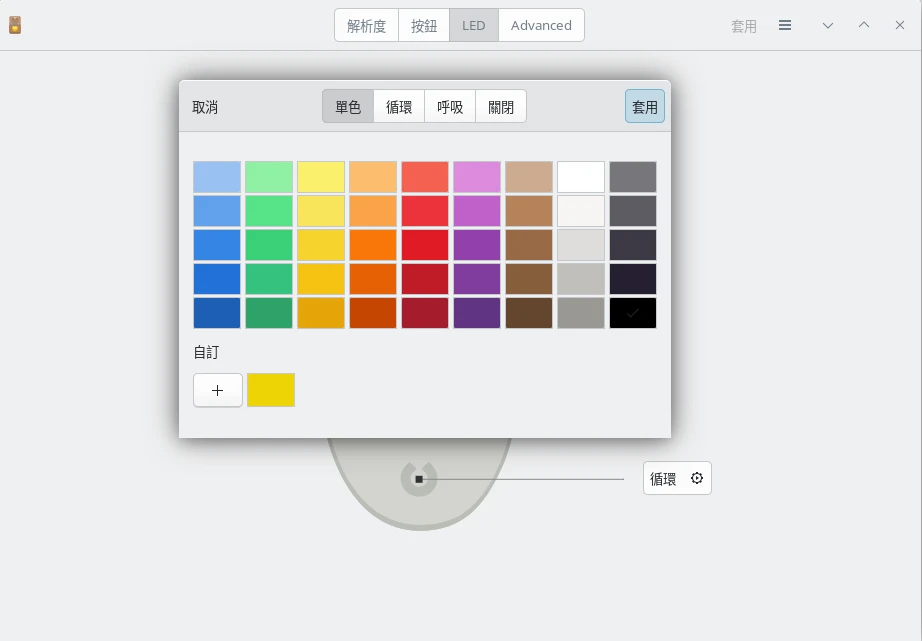Minimize window using down chevron
The height and width of the screenshot is (641, 922).
pos(828,25)
